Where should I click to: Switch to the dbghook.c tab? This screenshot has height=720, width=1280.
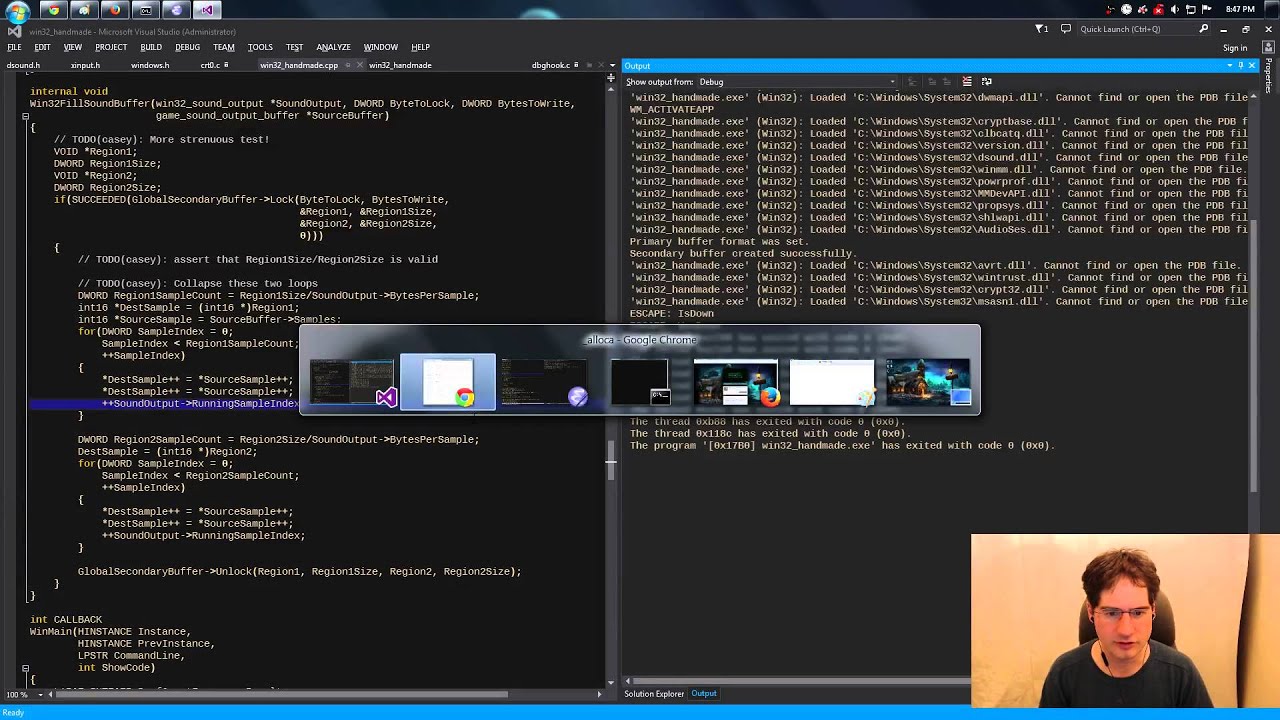[551, 65]
